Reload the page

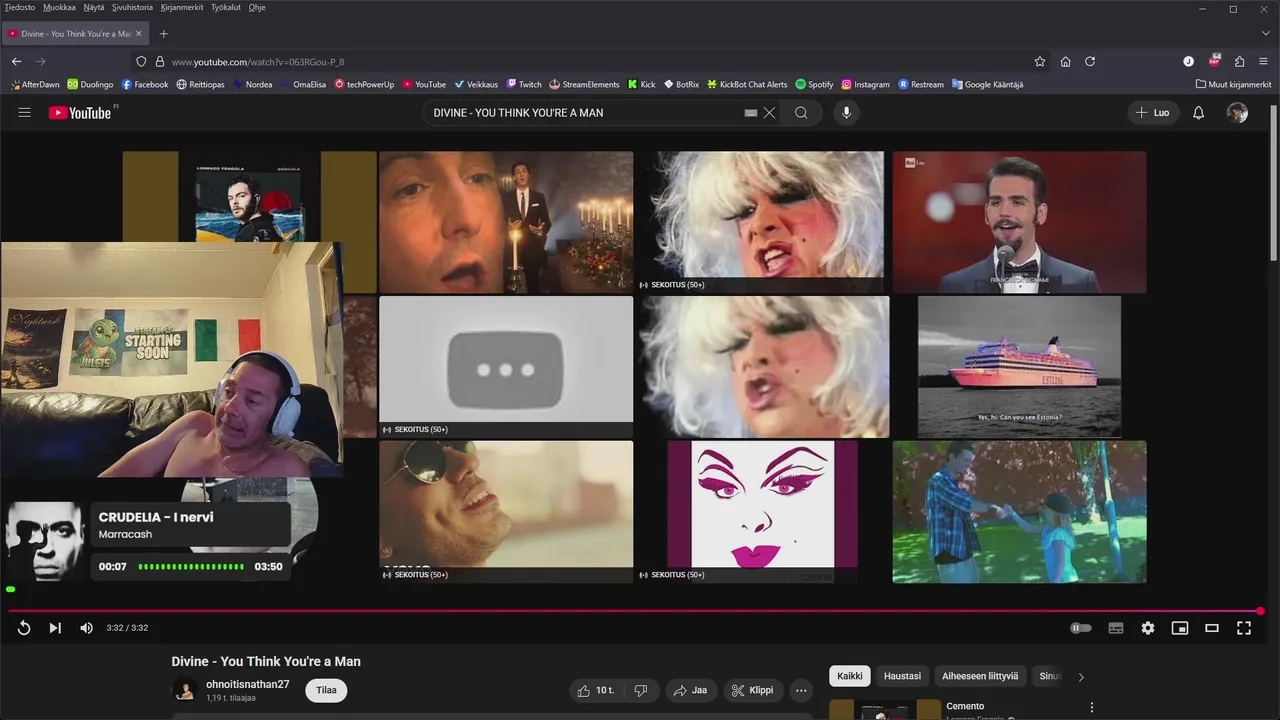[1090, 61]
